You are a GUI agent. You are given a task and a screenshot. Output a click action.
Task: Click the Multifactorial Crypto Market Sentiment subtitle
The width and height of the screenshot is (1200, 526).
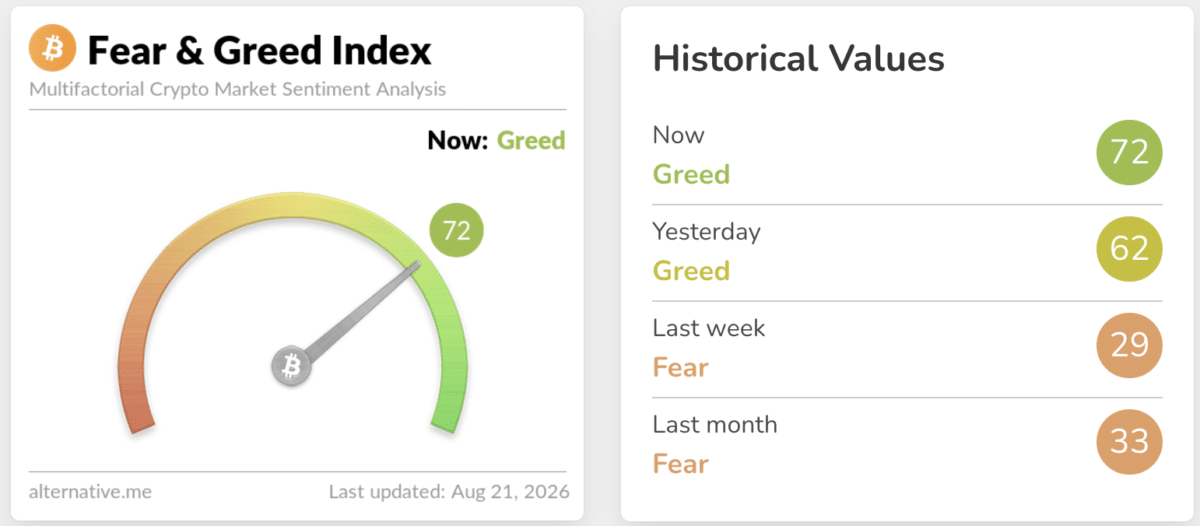[238, 89]
